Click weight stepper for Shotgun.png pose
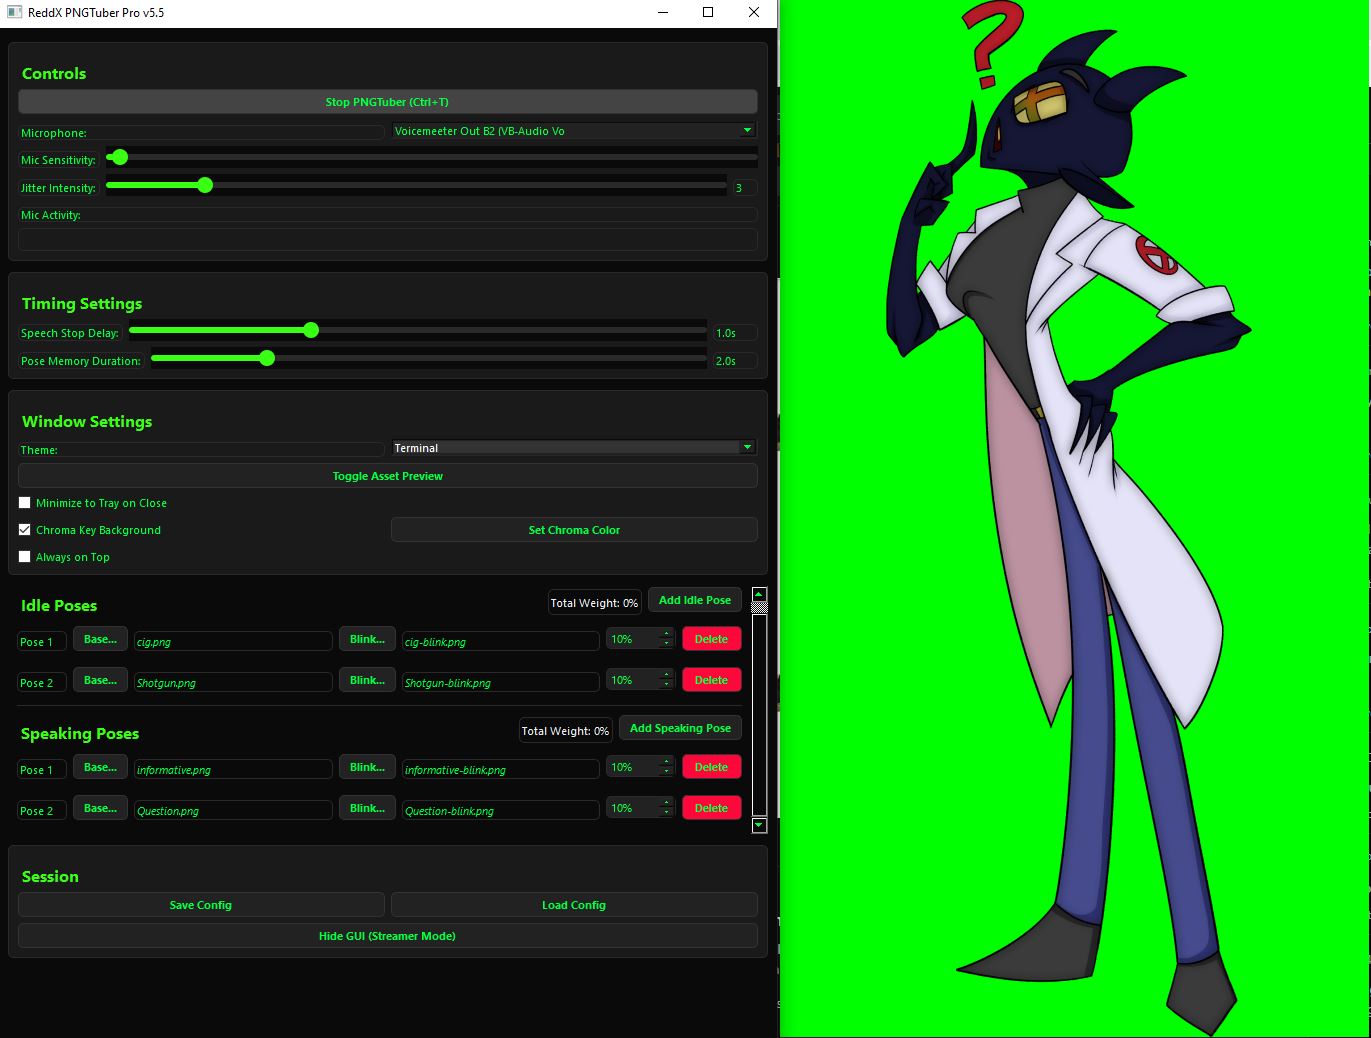 (641, 680)
